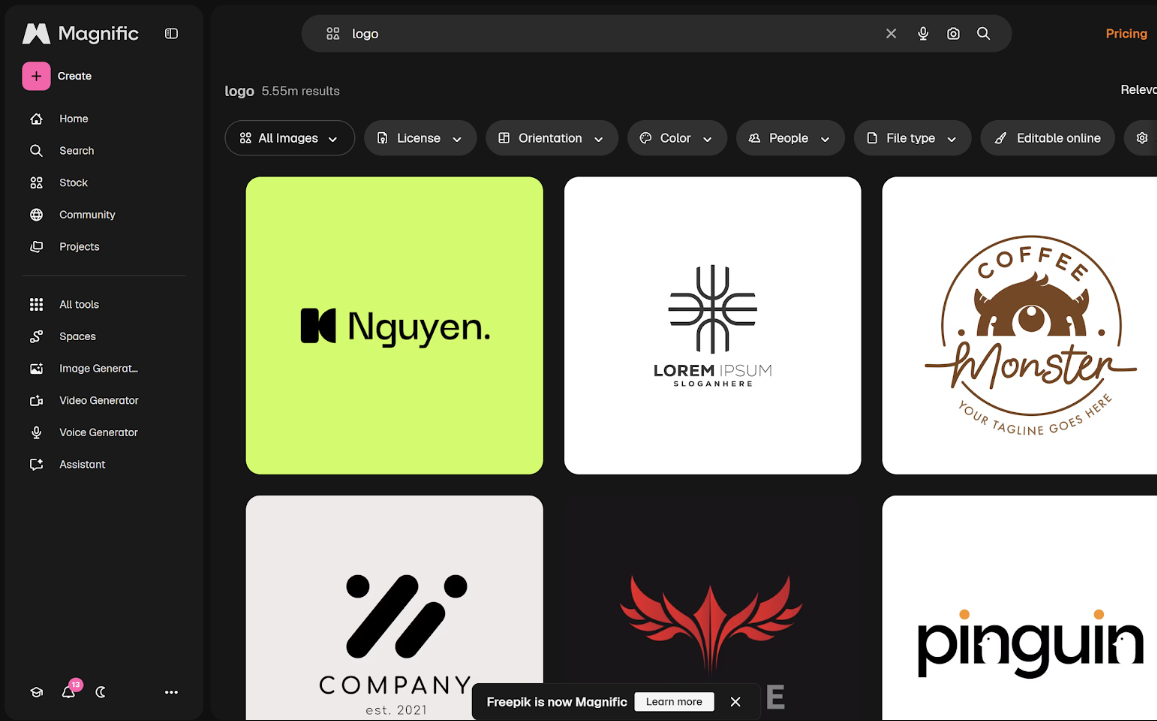The width and height of the screenshot is (1157, 721).
Task: Select Video Generator in sidebar
Action: (x=98, y=400)
